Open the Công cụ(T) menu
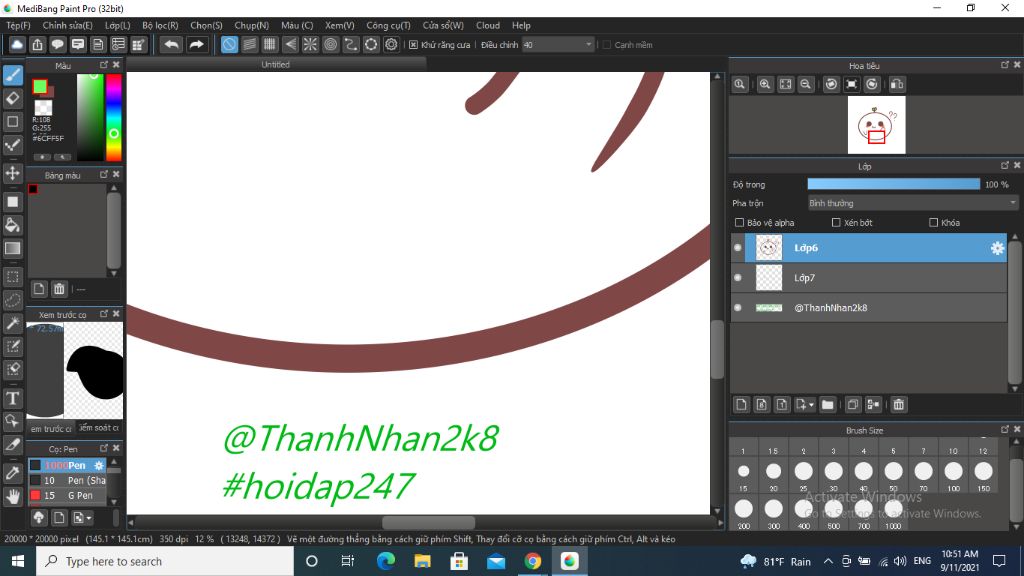The image size is (1024, 576). point(389,25)
